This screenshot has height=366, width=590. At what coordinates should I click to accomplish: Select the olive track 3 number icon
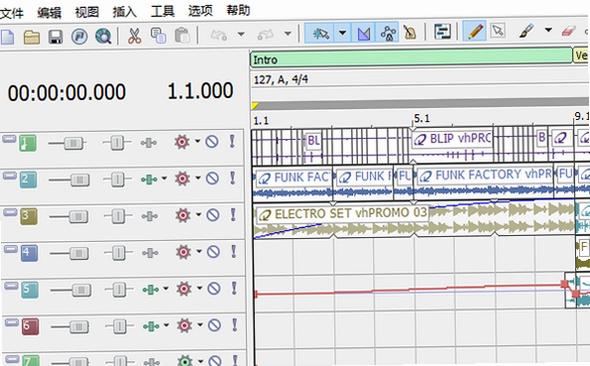point(29,217)
